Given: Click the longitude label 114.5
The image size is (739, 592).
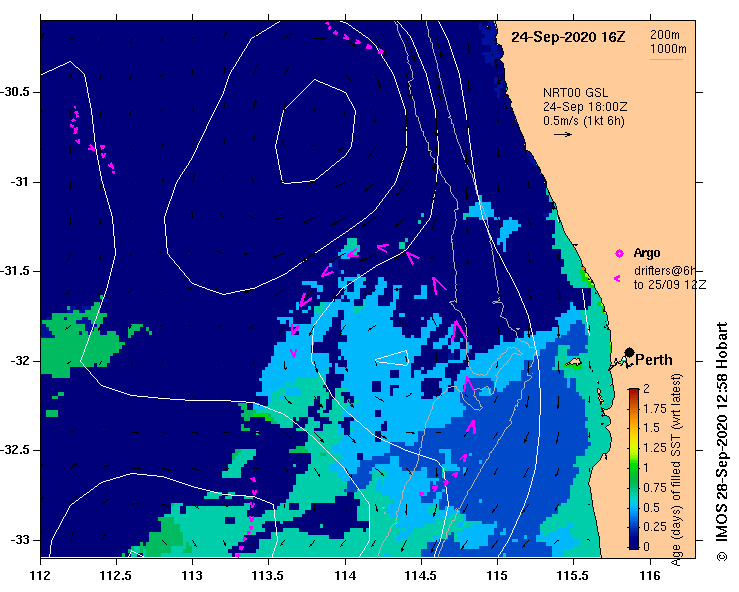Looking at the screenshot, I should point(421,576).
